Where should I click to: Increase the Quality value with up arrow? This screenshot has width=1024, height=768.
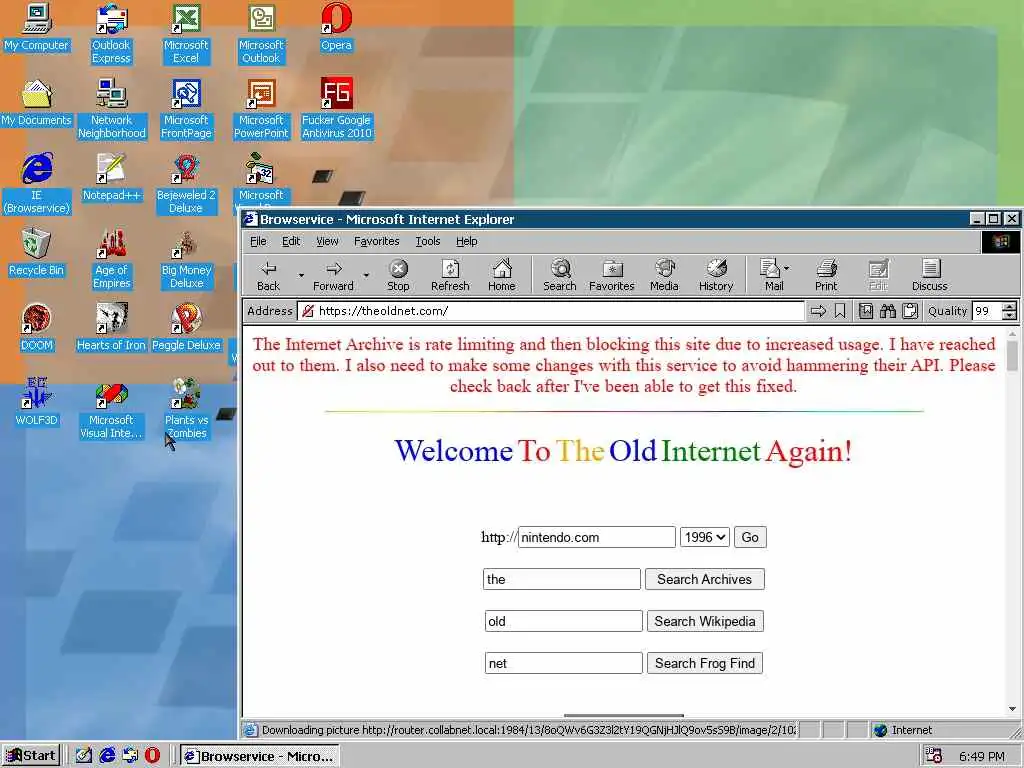[x=1010, y=306]
